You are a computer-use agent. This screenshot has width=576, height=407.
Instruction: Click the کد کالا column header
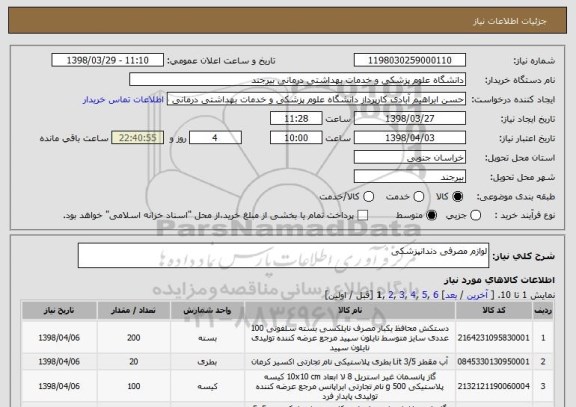click(494, 311)
